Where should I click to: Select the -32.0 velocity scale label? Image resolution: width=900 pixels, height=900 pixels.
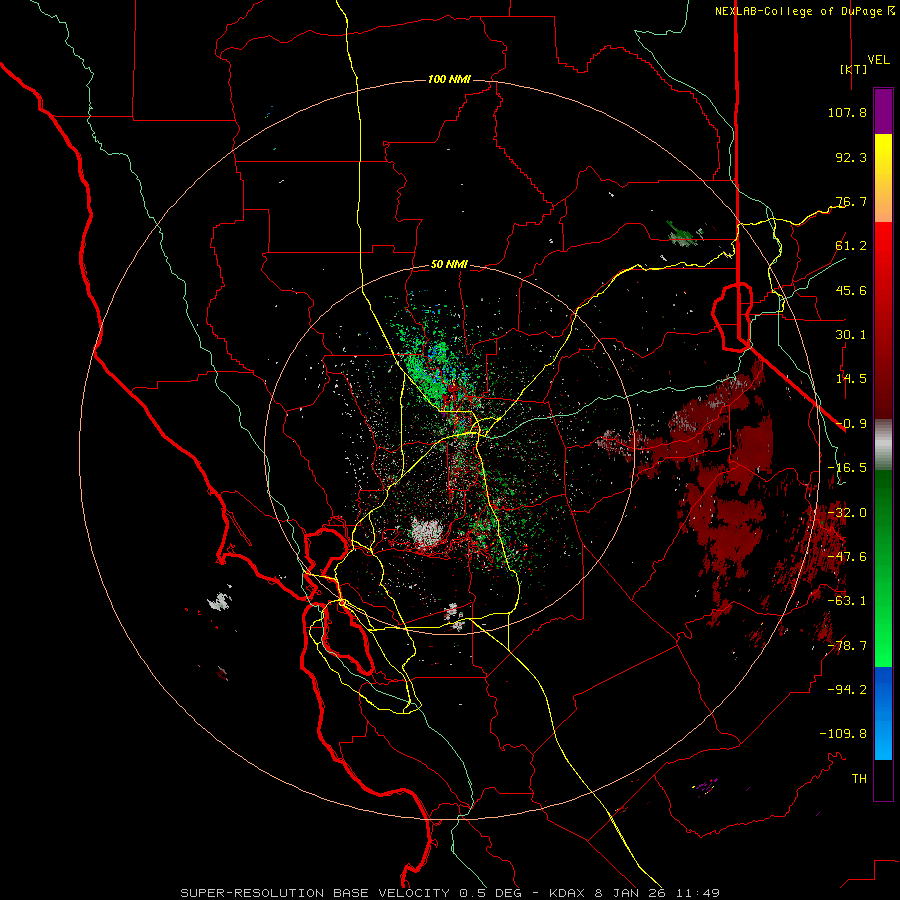coord(847,513)
